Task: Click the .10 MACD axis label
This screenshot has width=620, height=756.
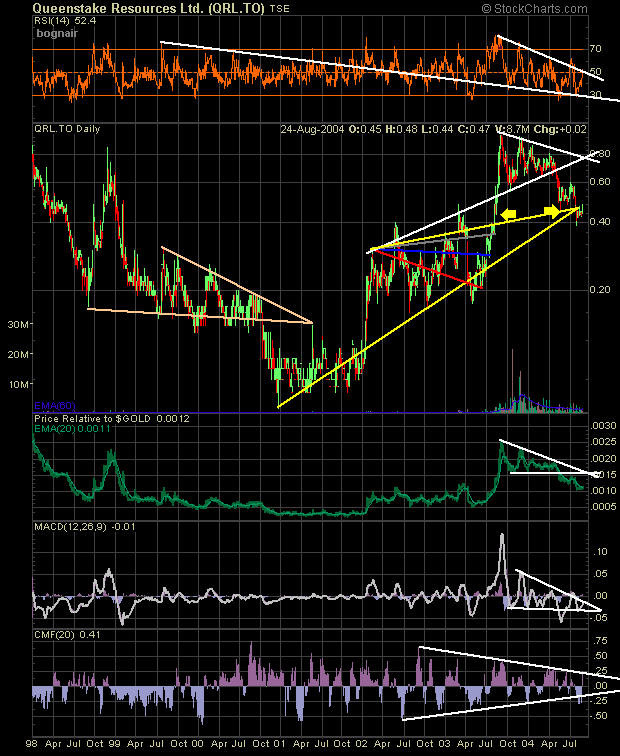Action: tap(602, 552)
